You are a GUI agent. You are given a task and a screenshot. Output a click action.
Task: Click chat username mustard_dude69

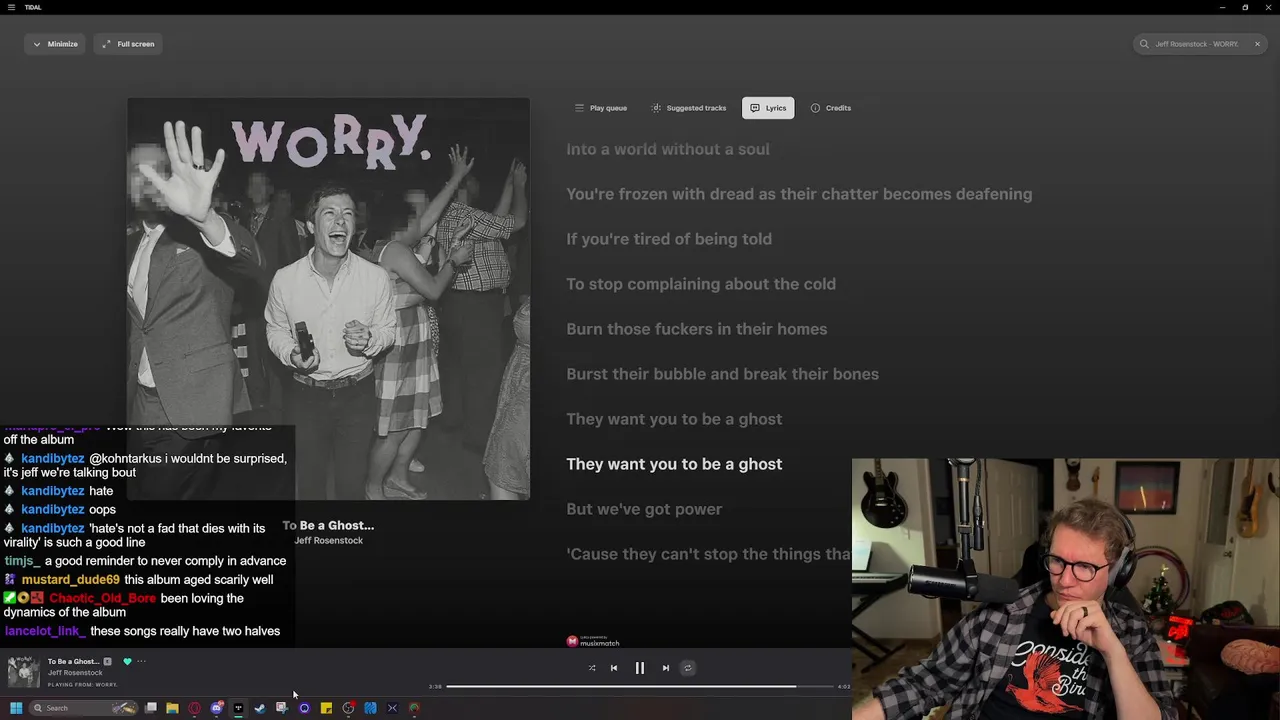pyautogui.click(x=70, y=580)
